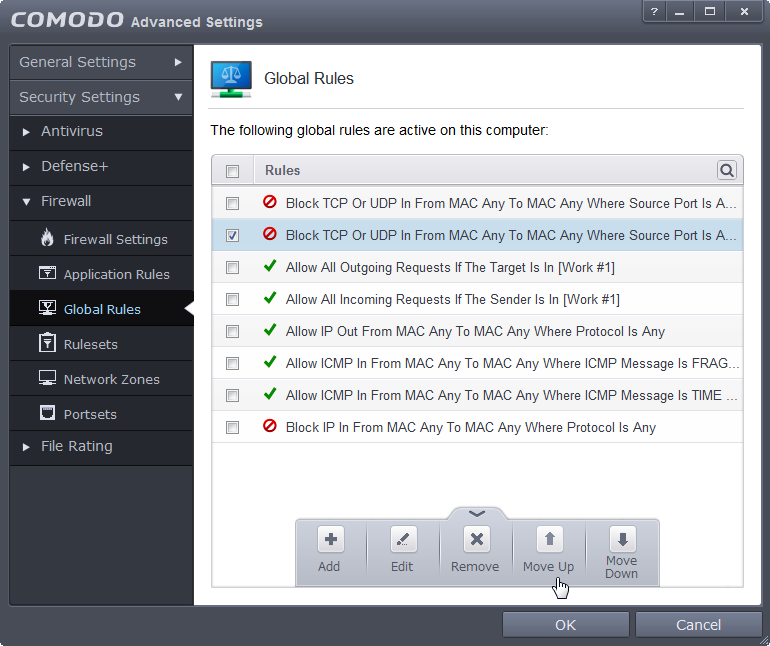
Task: Click the Cancel button
Action: 698,625
